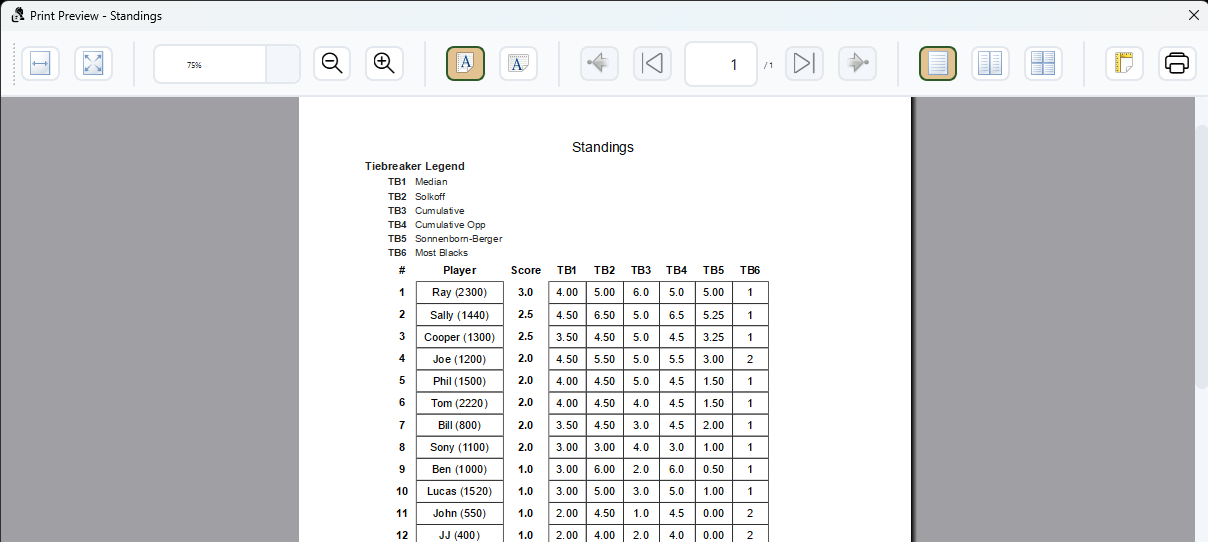Close the Print Preview window
The height and width of the screenshot is (542, 1208).
coord(1192,15)
